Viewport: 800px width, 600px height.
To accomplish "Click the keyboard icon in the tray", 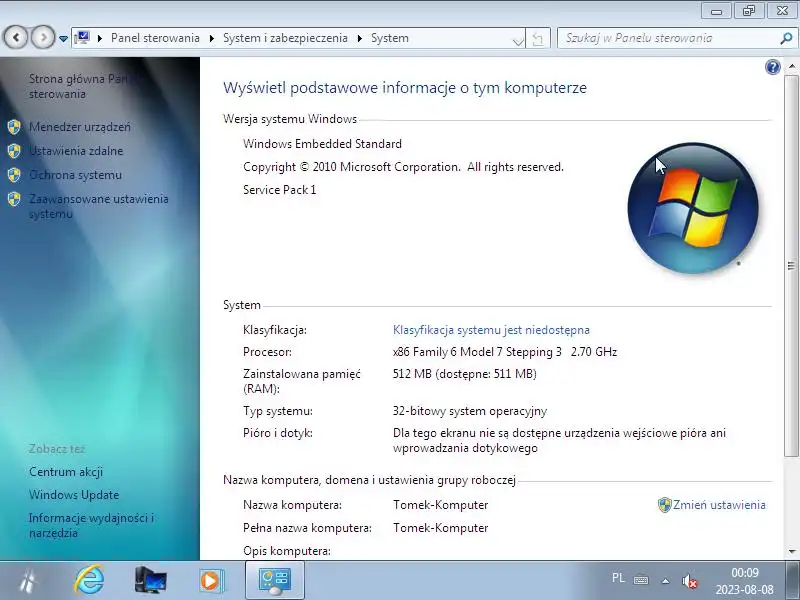I will click(641, 580).
